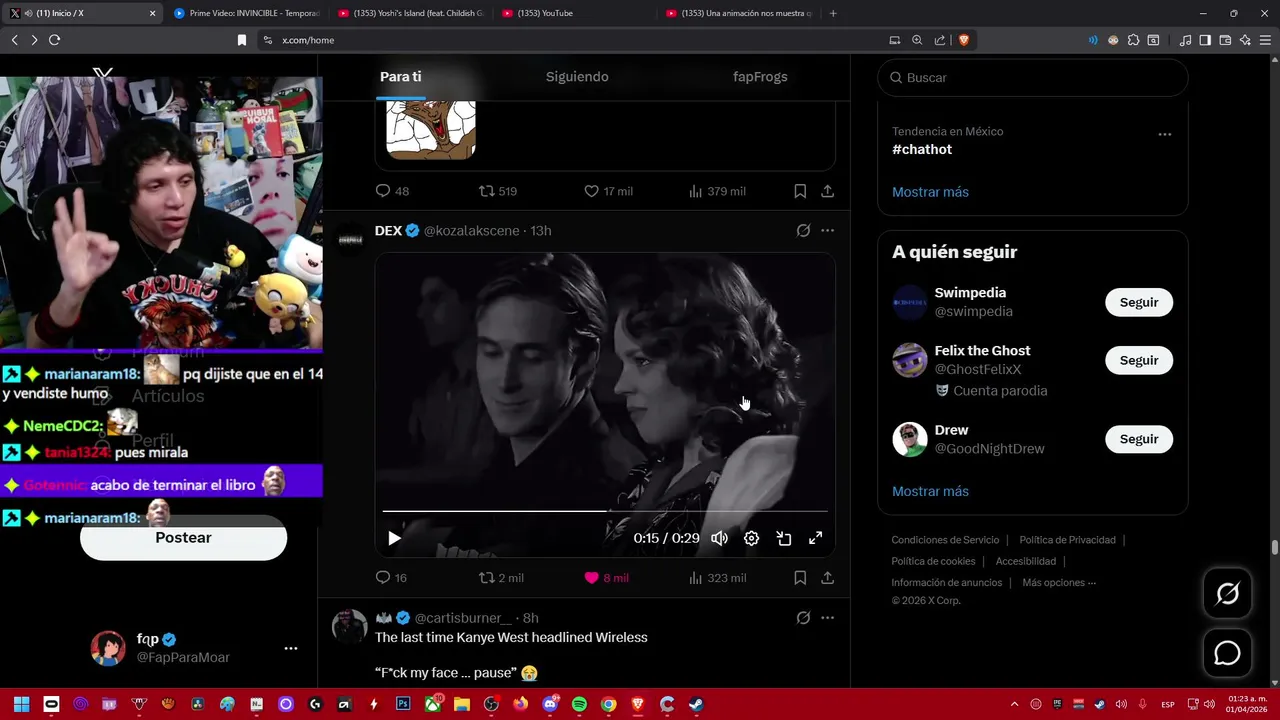Open Brave Shields lion icon
The width and height of the screenshot is (1280, 720).
[964, 40]
